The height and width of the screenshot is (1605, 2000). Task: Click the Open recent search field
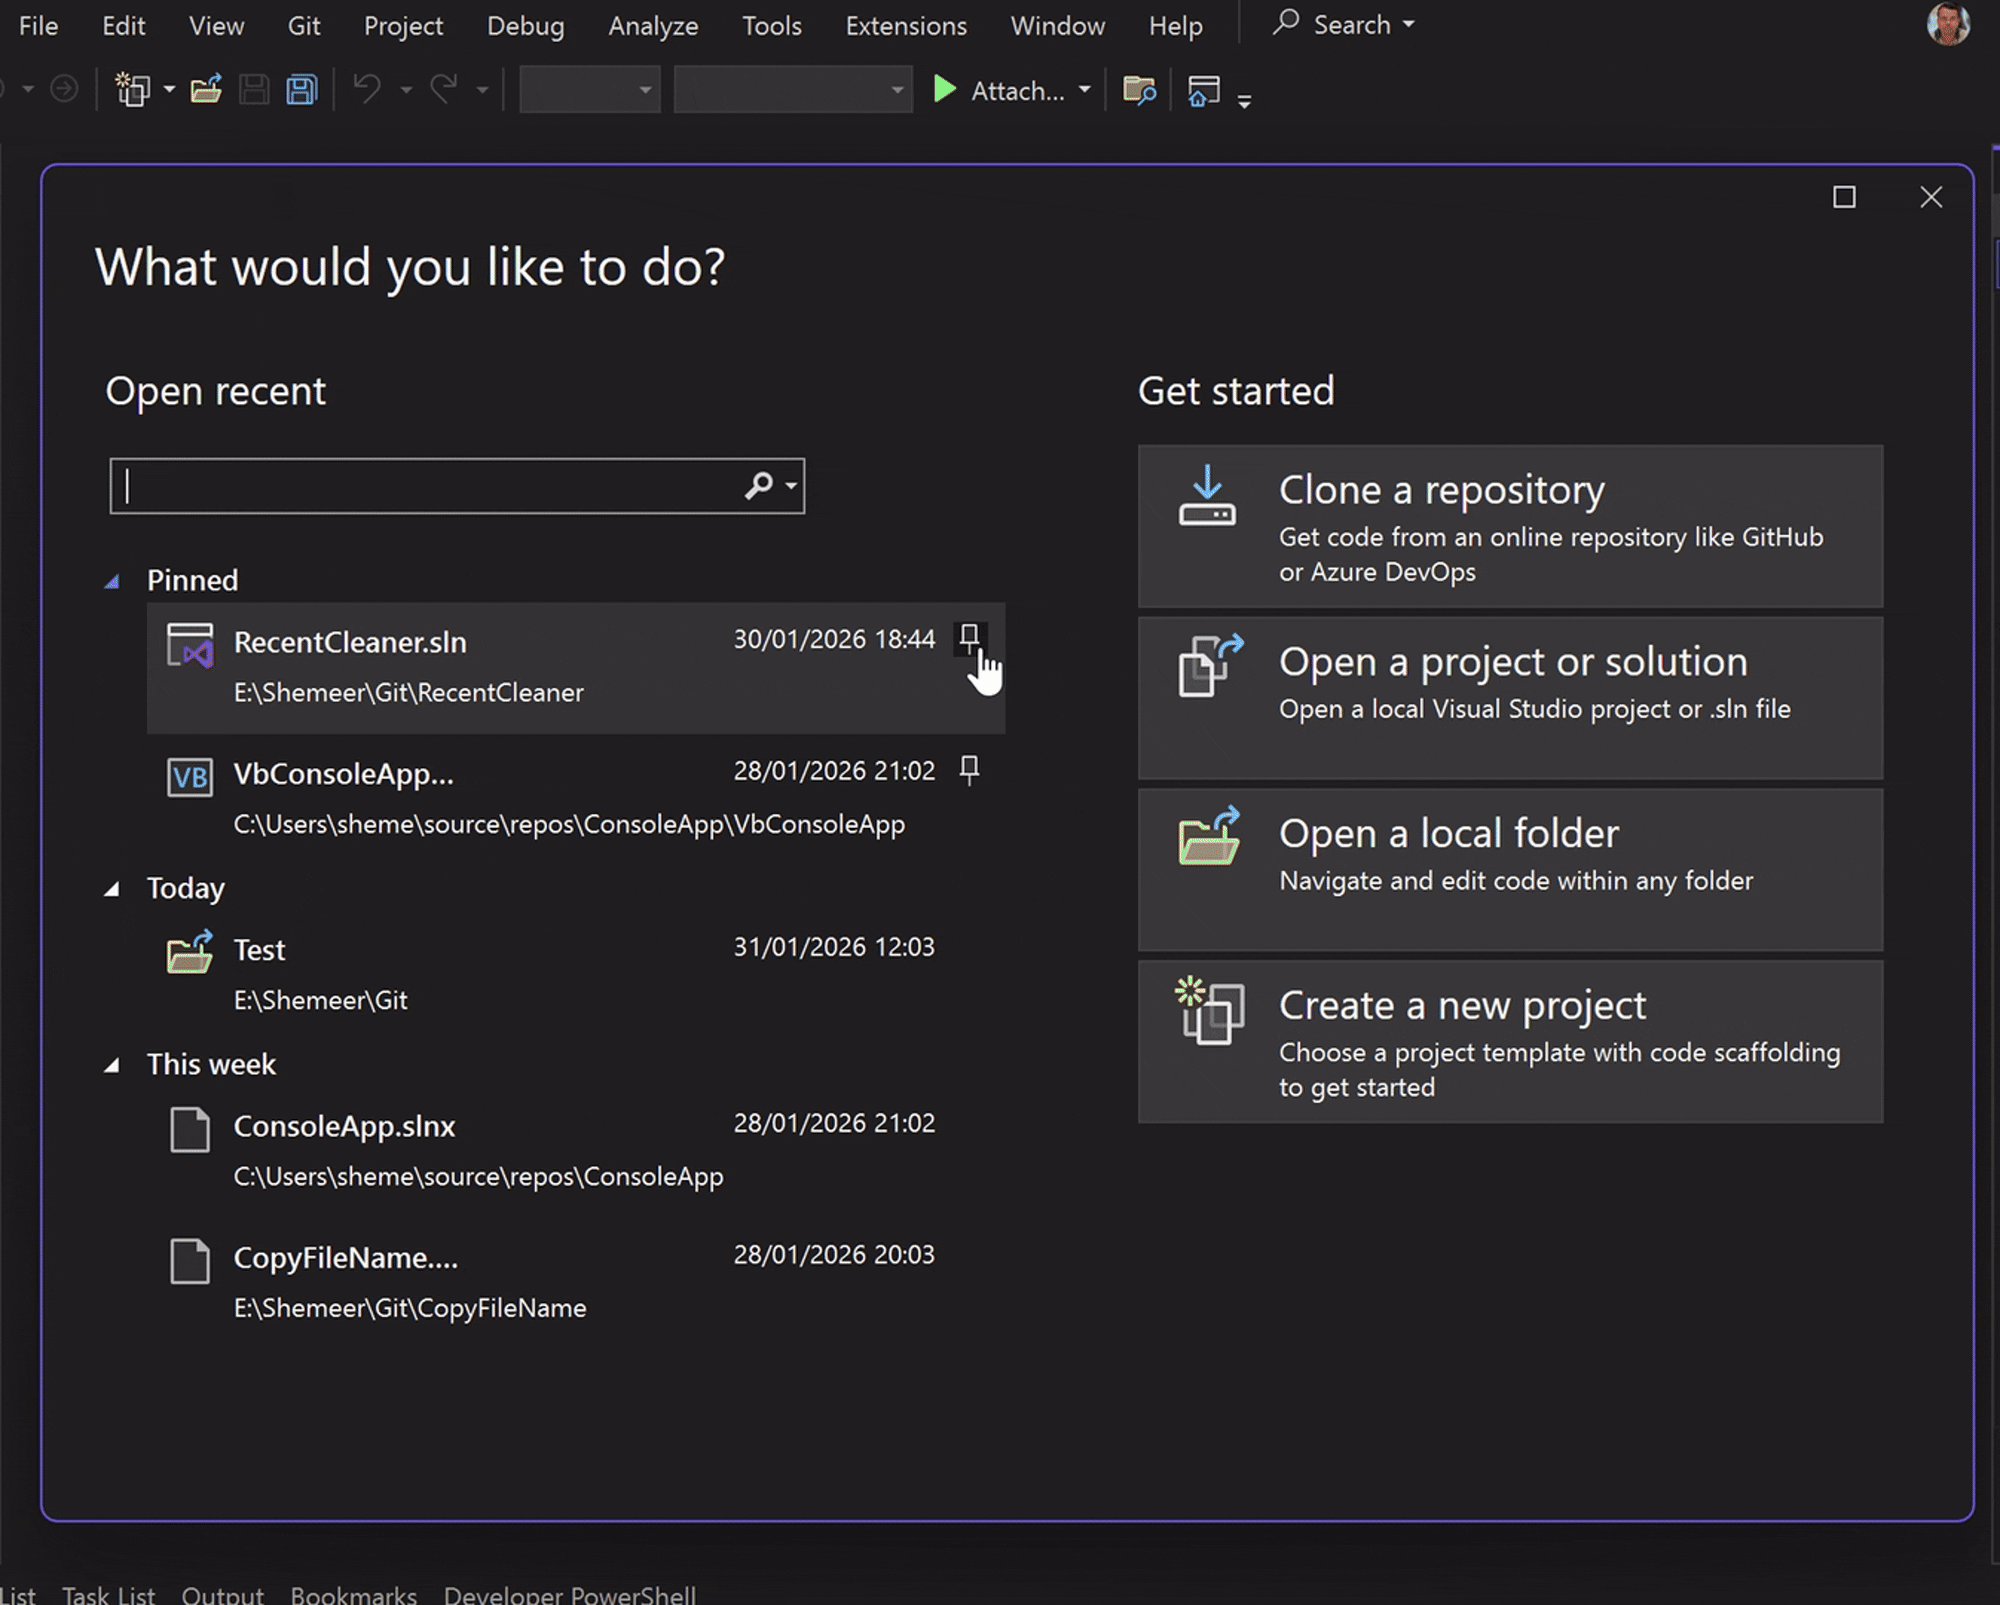click(x=430, y=486)
